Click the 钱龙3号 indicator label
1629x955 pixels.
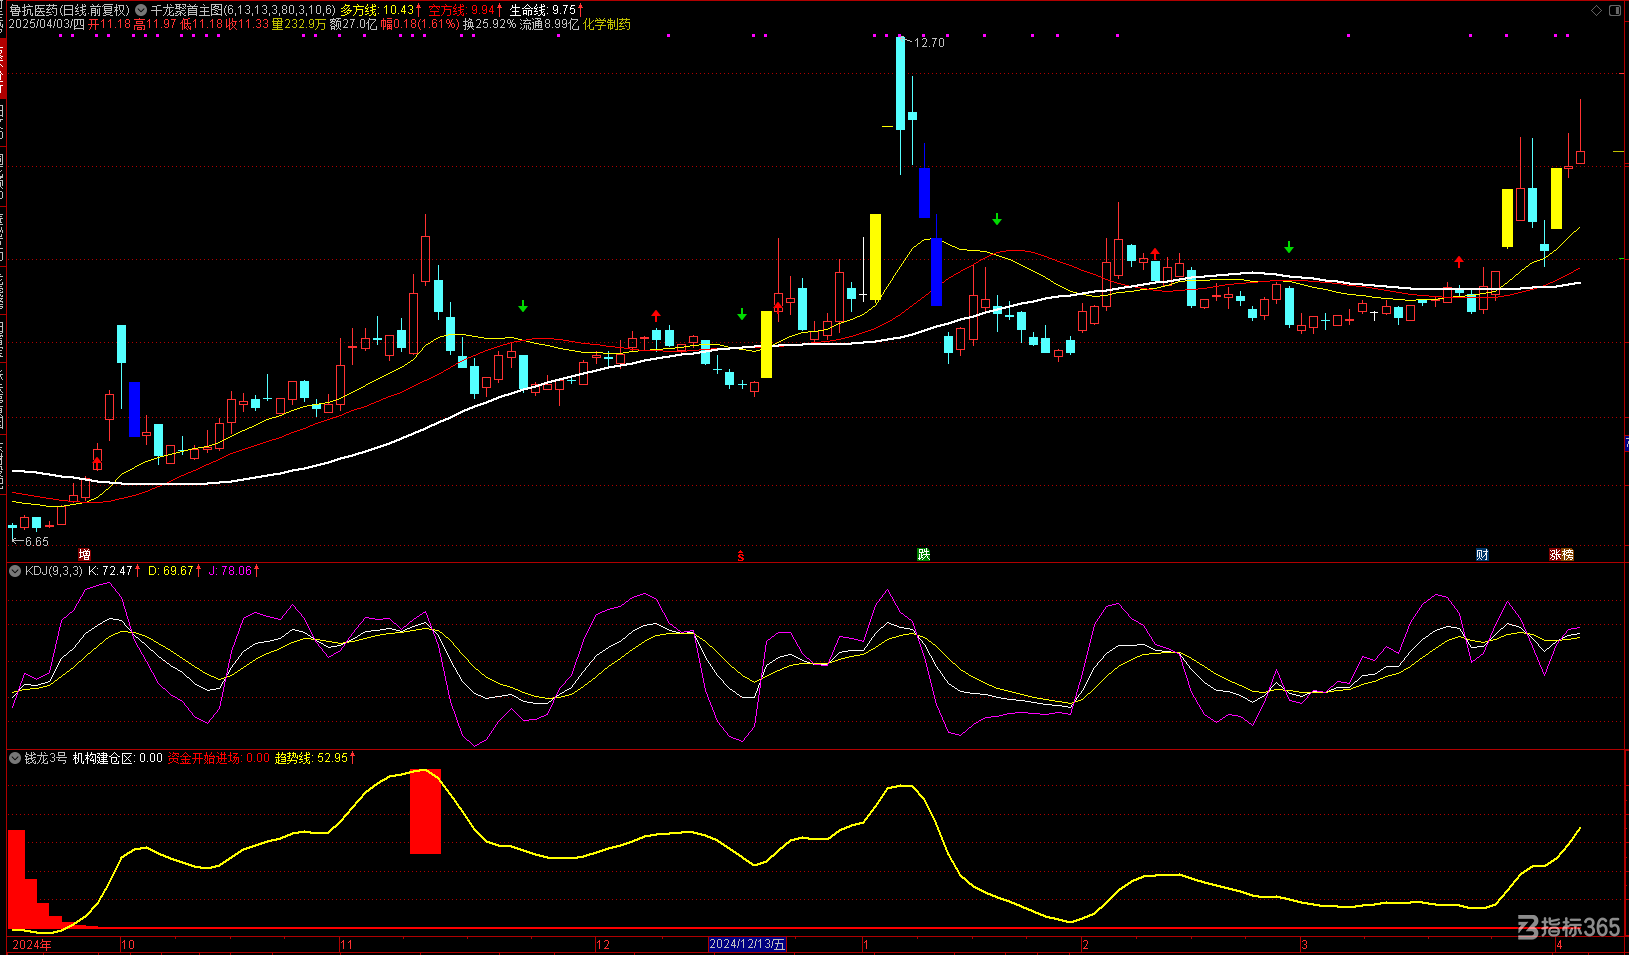coord(46,758)
